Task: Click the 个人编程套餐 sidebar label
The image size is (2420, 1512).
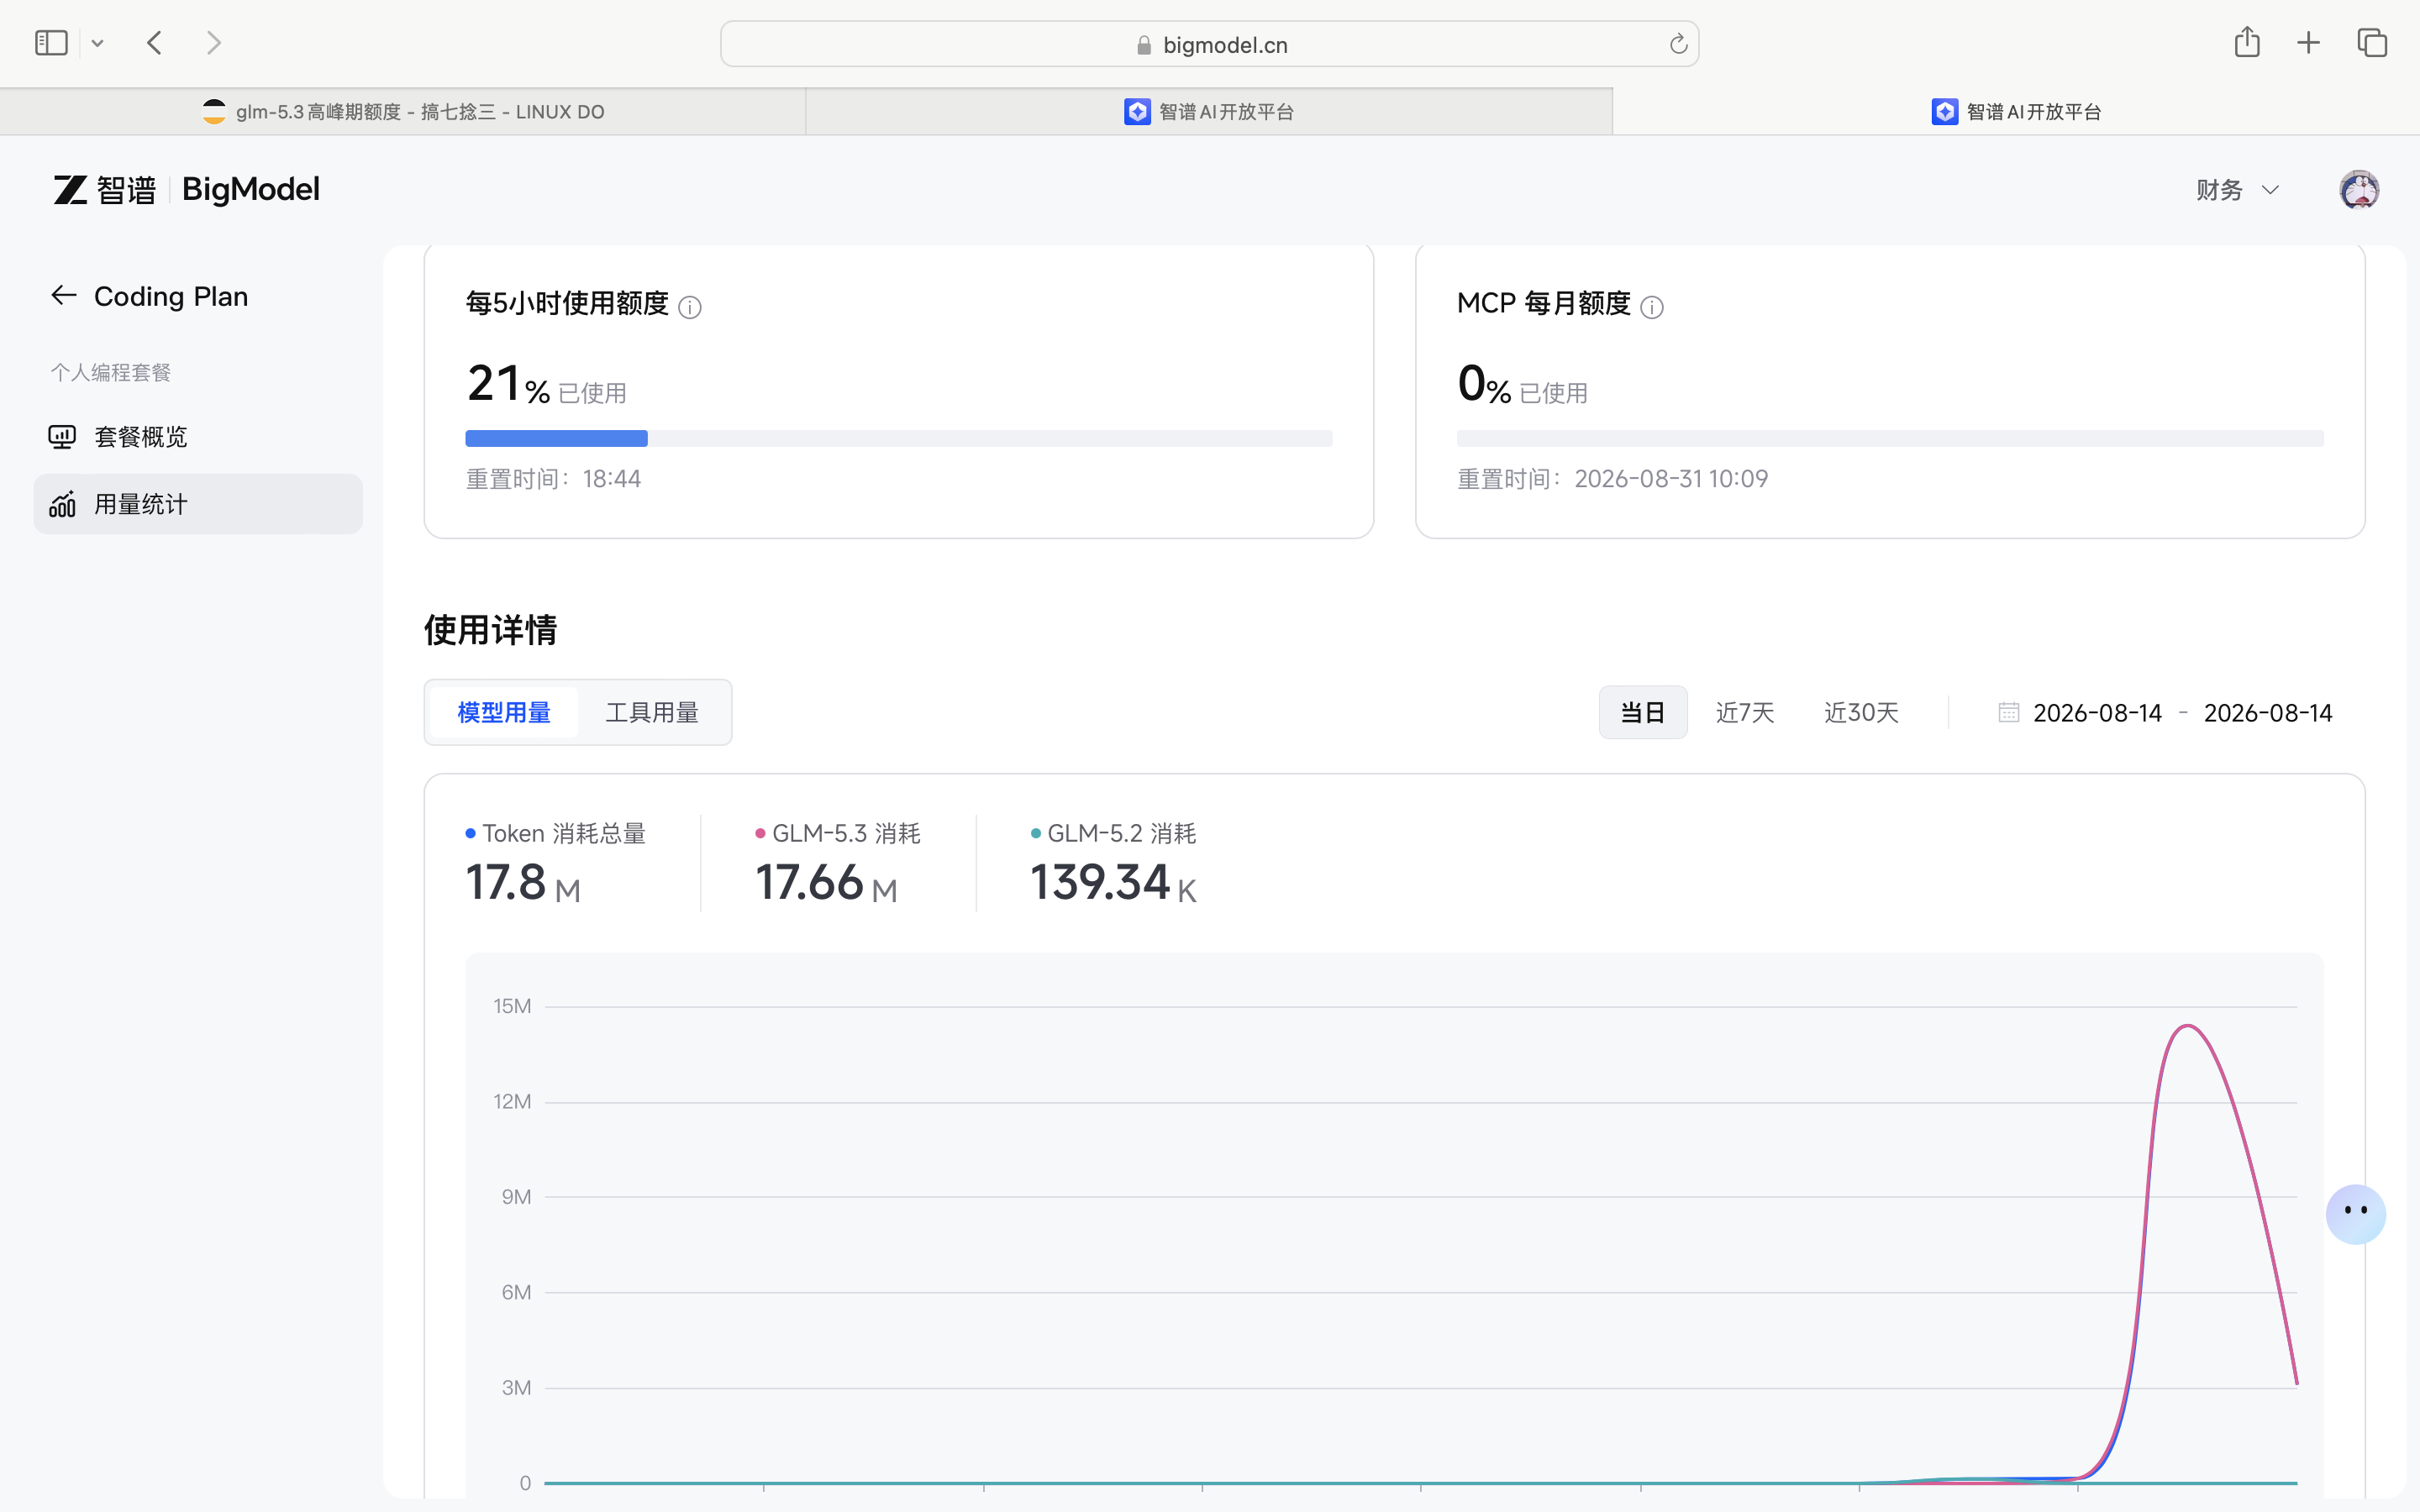Action: coord(111,372)
